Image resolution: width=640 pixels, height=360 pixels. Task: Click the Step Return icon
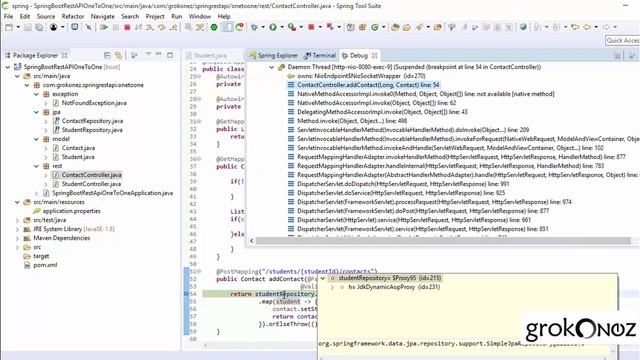click(x=173, y=27)
